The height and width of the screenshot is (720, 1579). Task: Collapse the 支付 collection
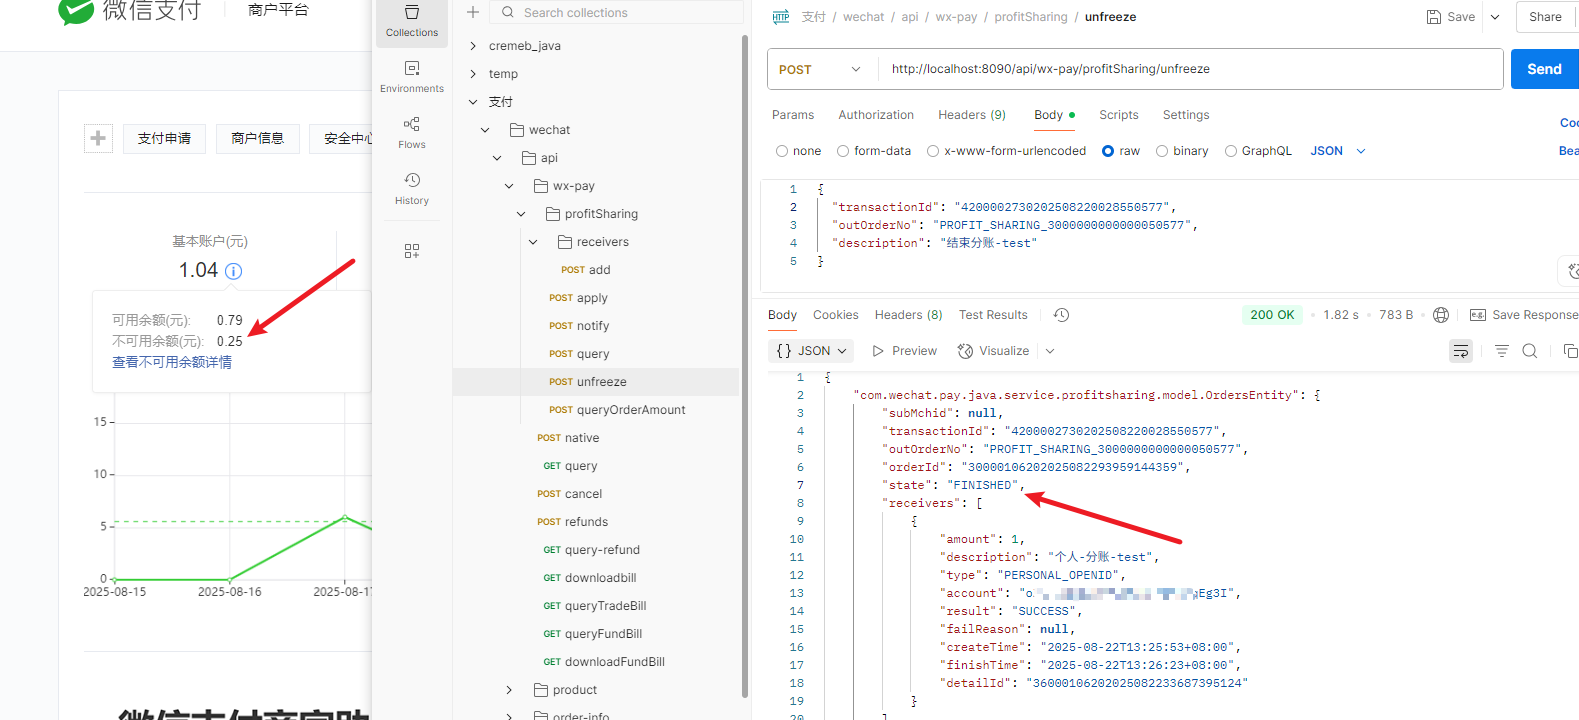tap(473, 102)
